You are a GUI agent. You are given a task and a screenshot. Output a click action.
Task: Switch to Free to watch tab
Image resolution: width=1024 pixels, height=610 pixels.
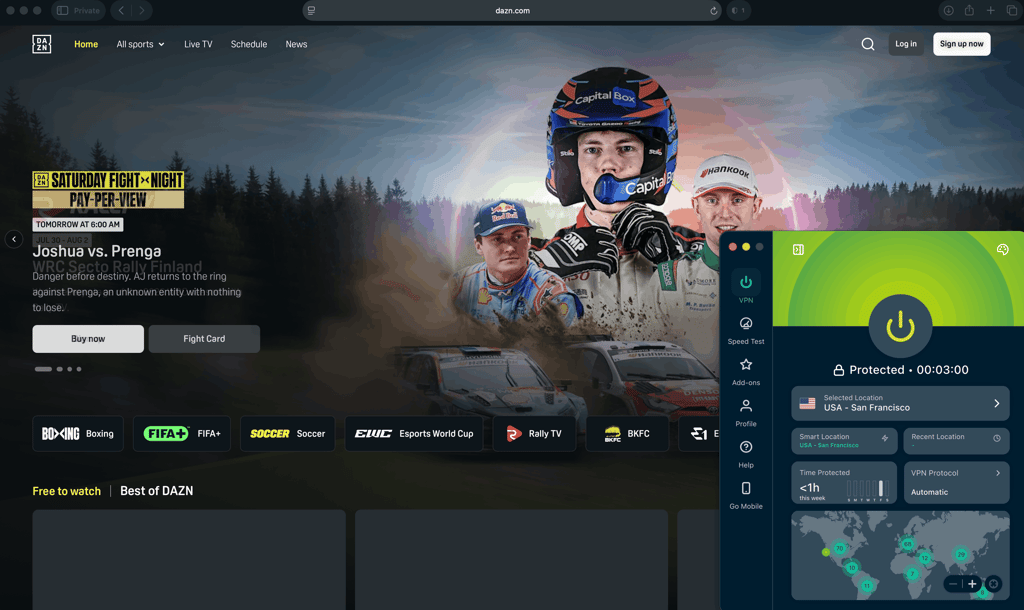click(67, 491)
